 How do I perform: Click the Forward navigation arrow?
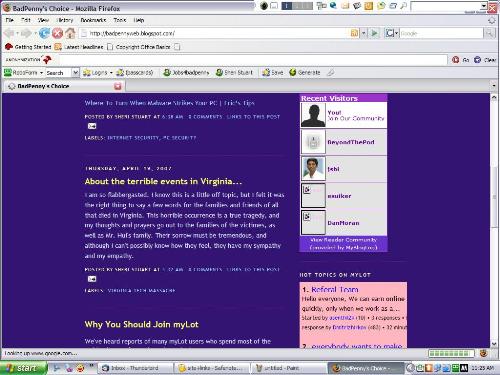[26, 33]
